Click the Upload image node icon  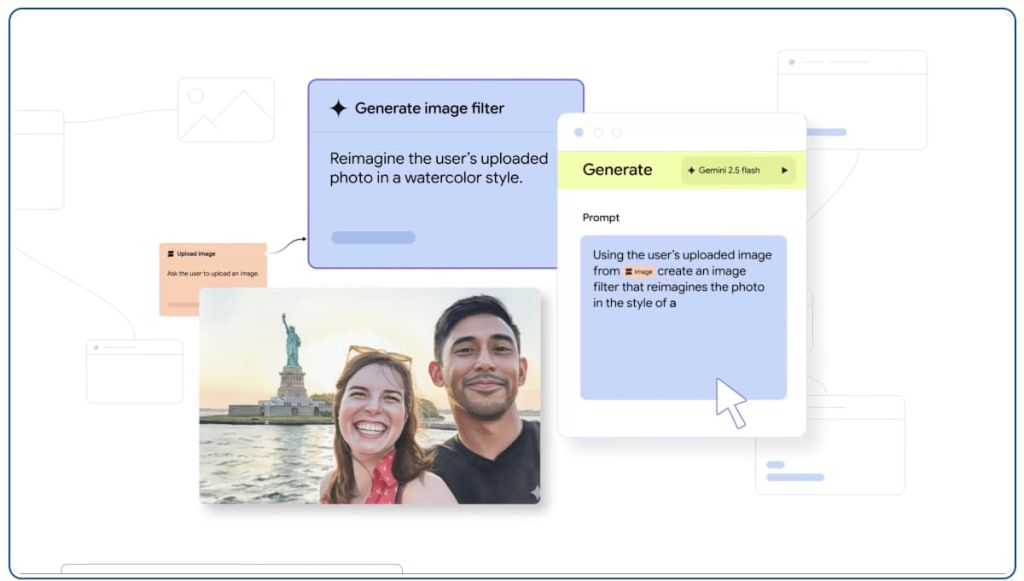coord(170,254)
